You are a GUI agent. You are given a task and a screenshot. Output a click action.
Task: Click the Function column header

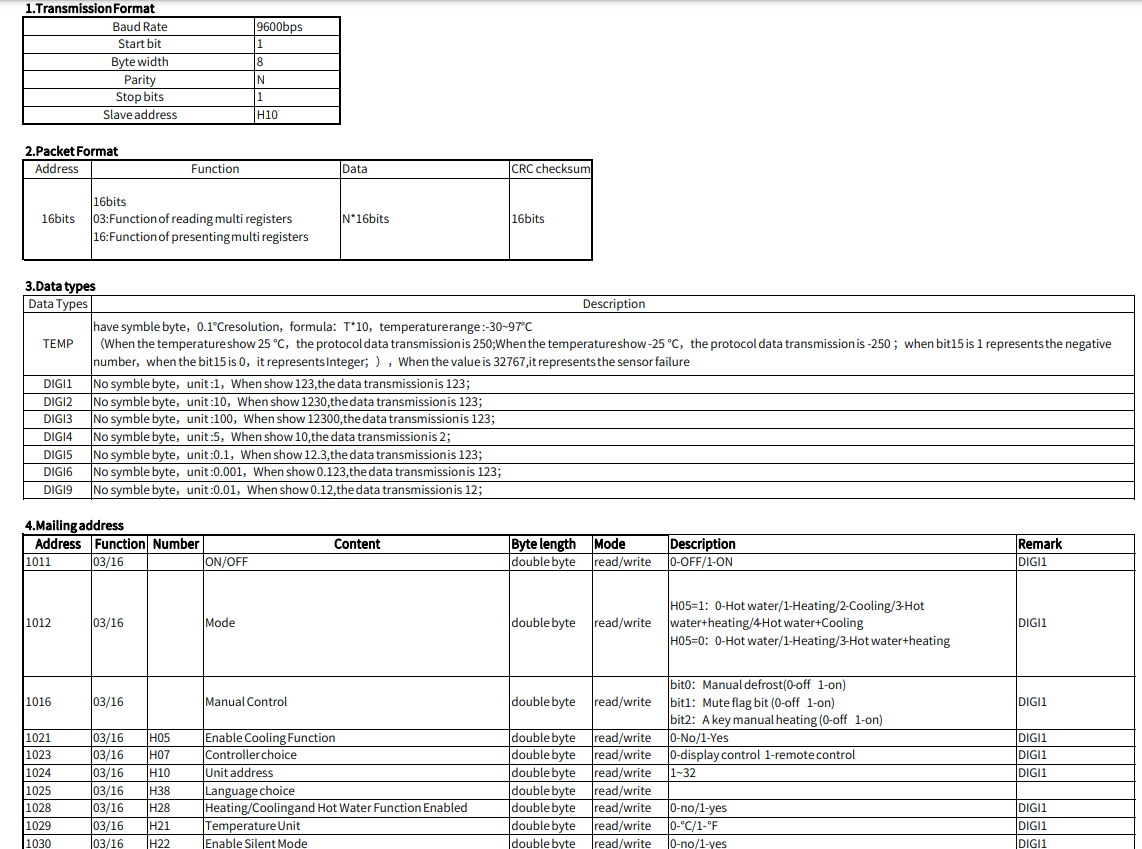(215, 168)
